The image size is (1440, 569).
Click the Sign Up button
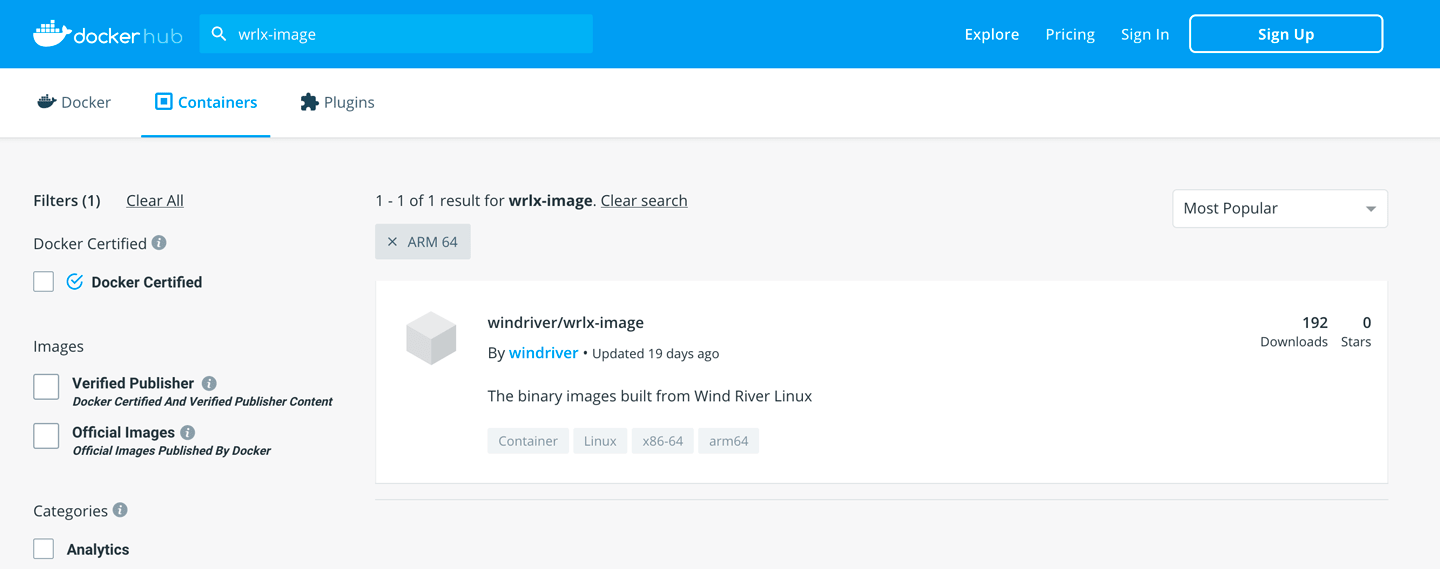click(x=1286, y=34)
